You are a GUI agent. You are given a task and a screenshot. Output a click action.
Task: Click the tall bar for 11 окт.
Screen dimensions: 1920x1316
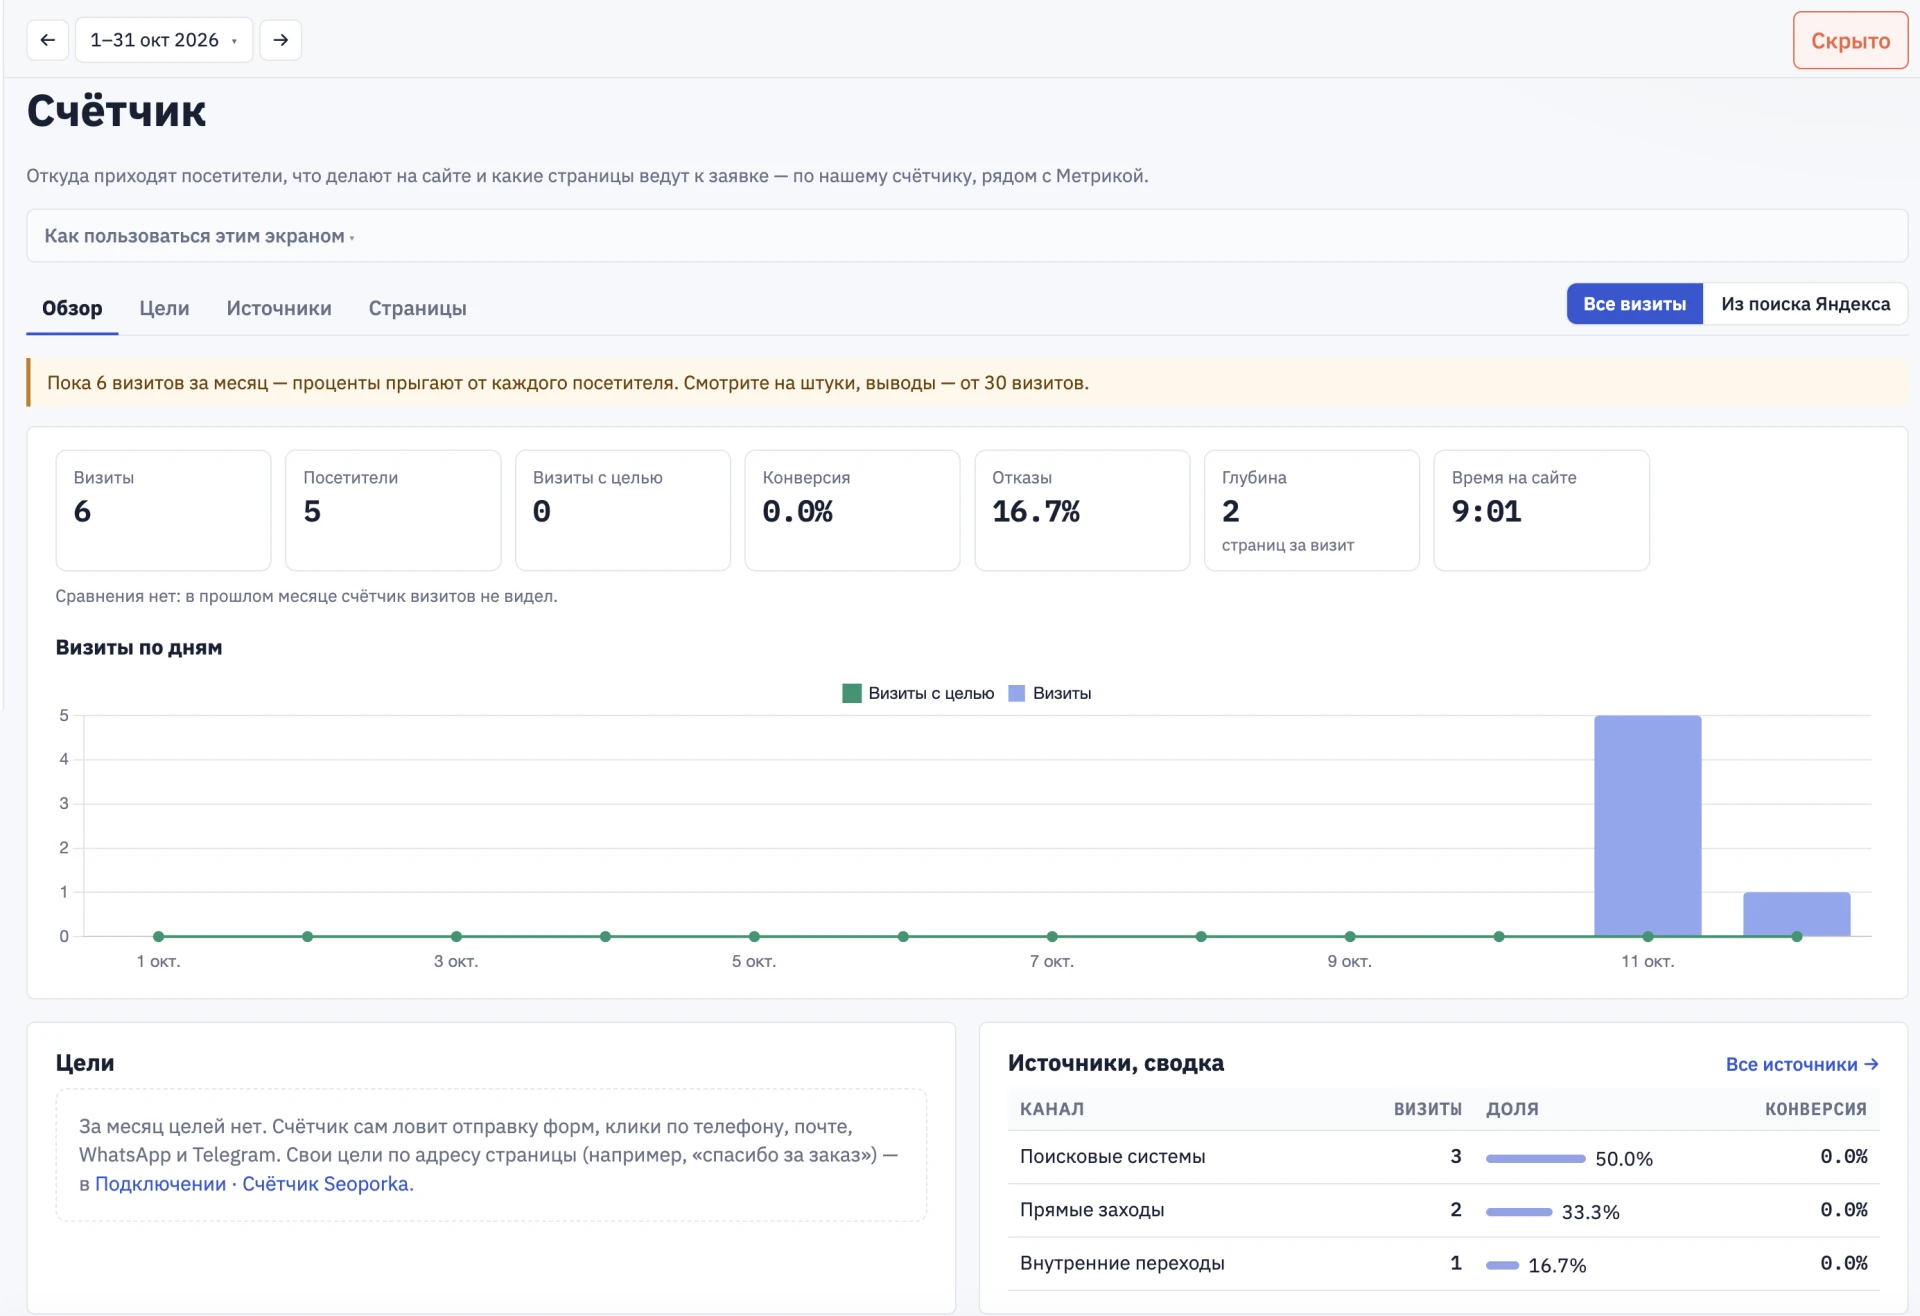(1647, 826)
